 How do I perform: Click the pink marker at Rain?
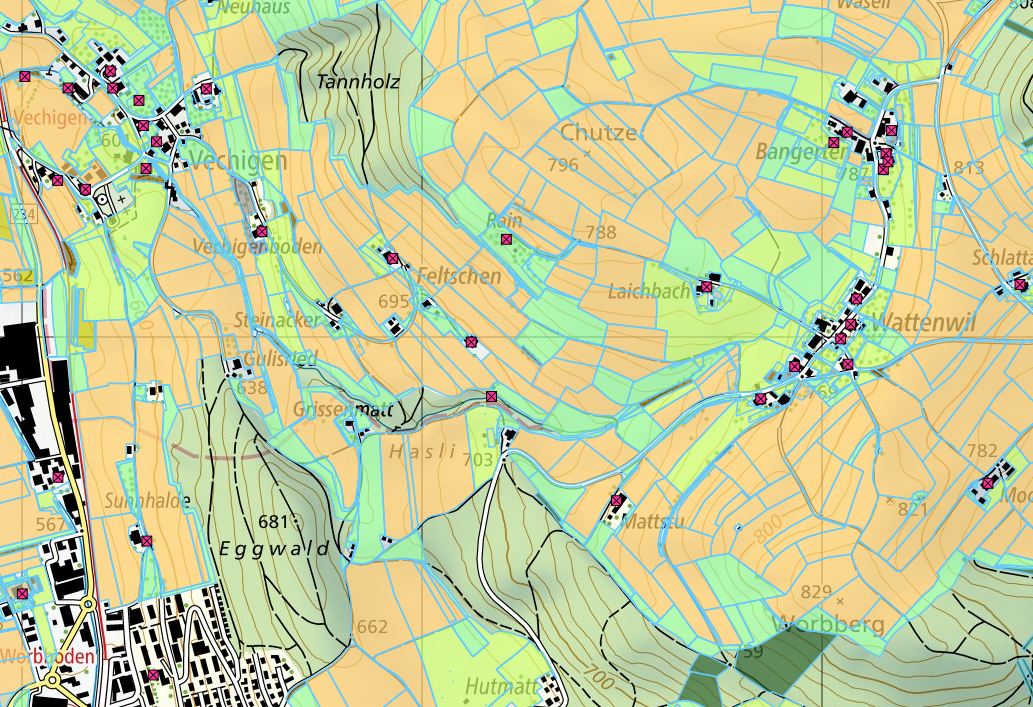[x=506, y=239]
